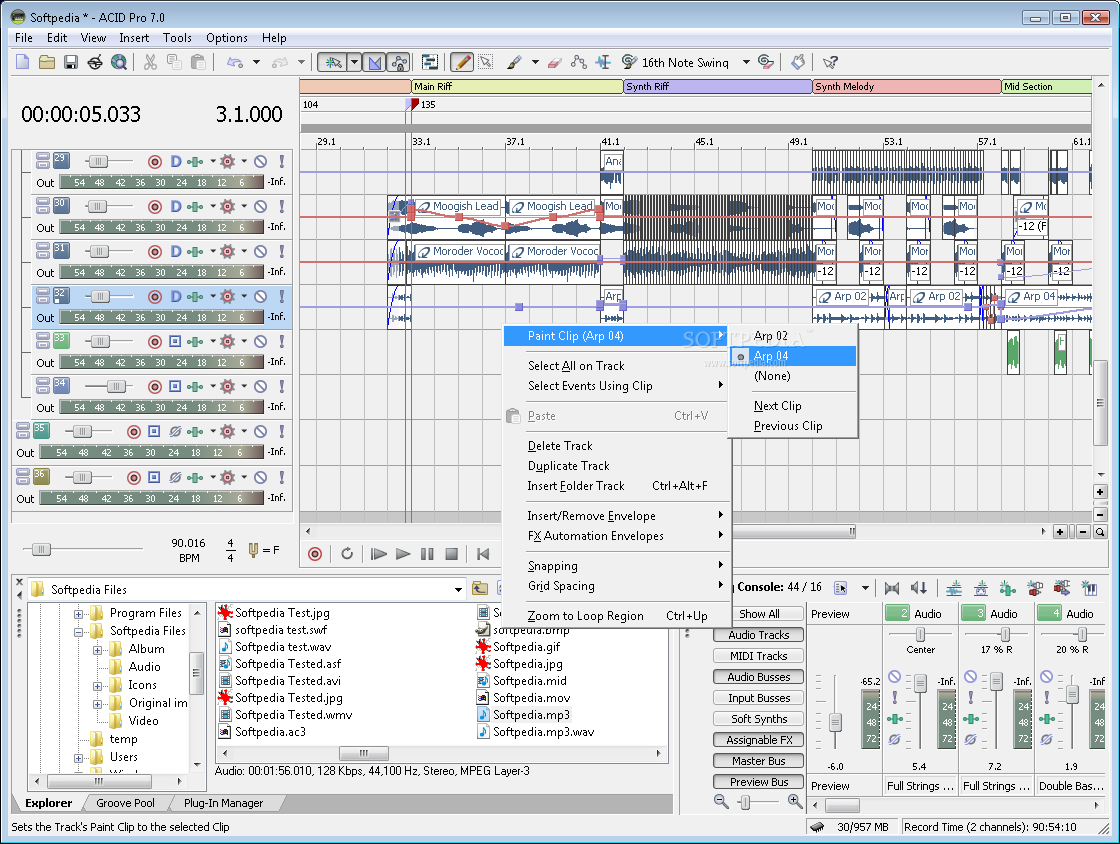Open the Softpedia Files folder dropdown
The height and width of the screenshot is (844, 1120).
tap(459, 590)
